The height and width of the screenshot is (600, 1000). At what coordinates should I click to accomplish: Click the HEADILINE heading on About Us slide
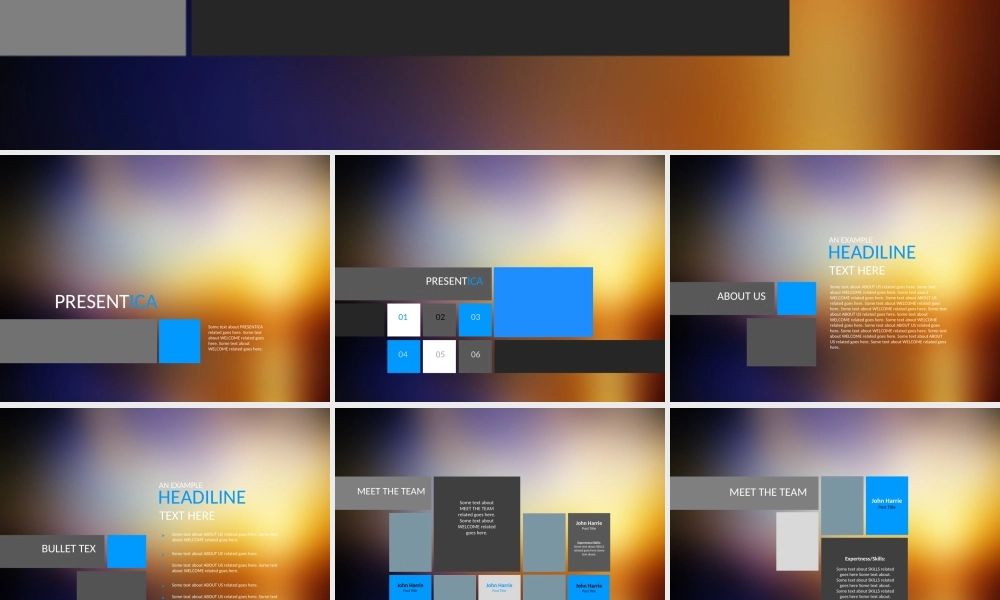[871, 253]
